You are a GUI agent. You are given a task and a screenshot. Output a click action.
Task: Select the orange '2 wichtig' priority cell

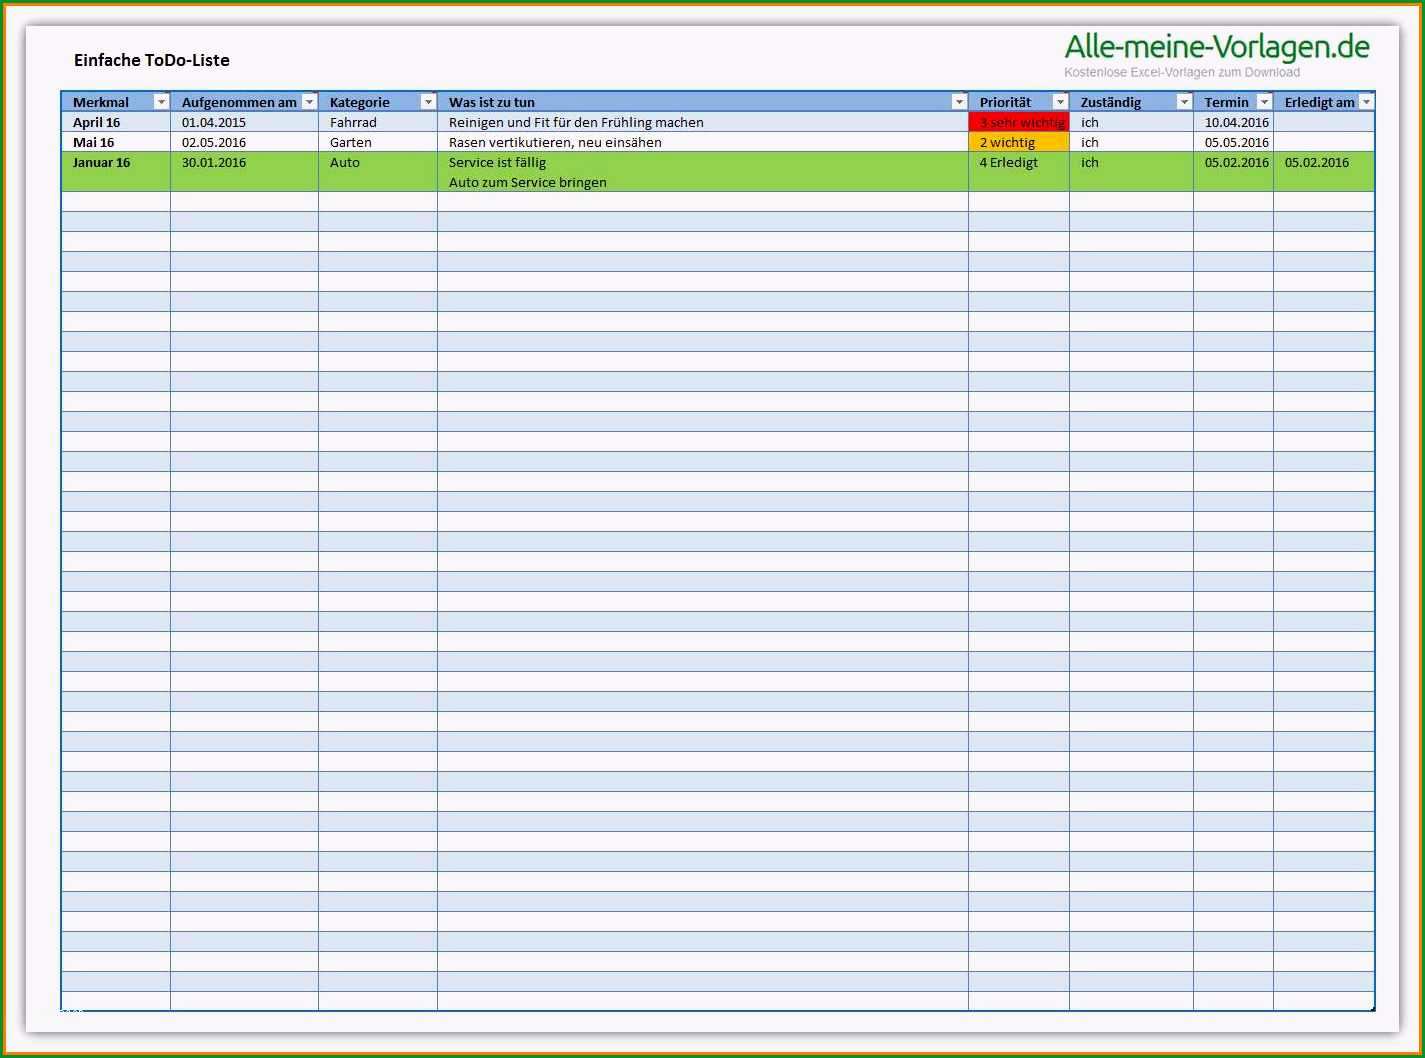[1019, 142]
